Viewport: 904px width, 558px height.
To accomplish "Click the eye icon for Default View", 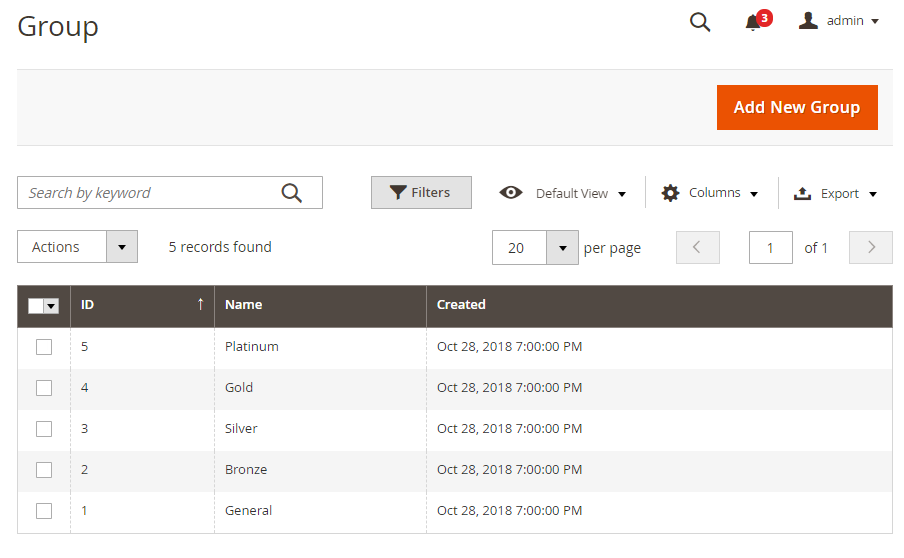I will pos(511,193).
